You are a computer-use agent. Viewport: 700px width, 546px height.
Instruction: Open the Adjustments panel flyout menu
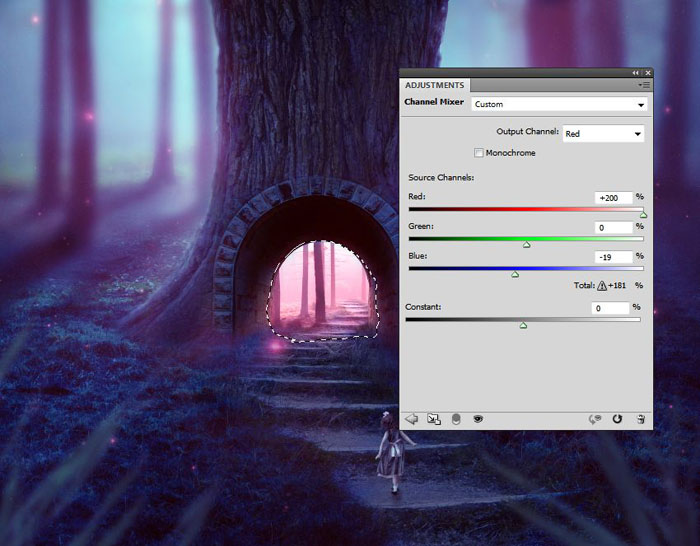(645, 85)
